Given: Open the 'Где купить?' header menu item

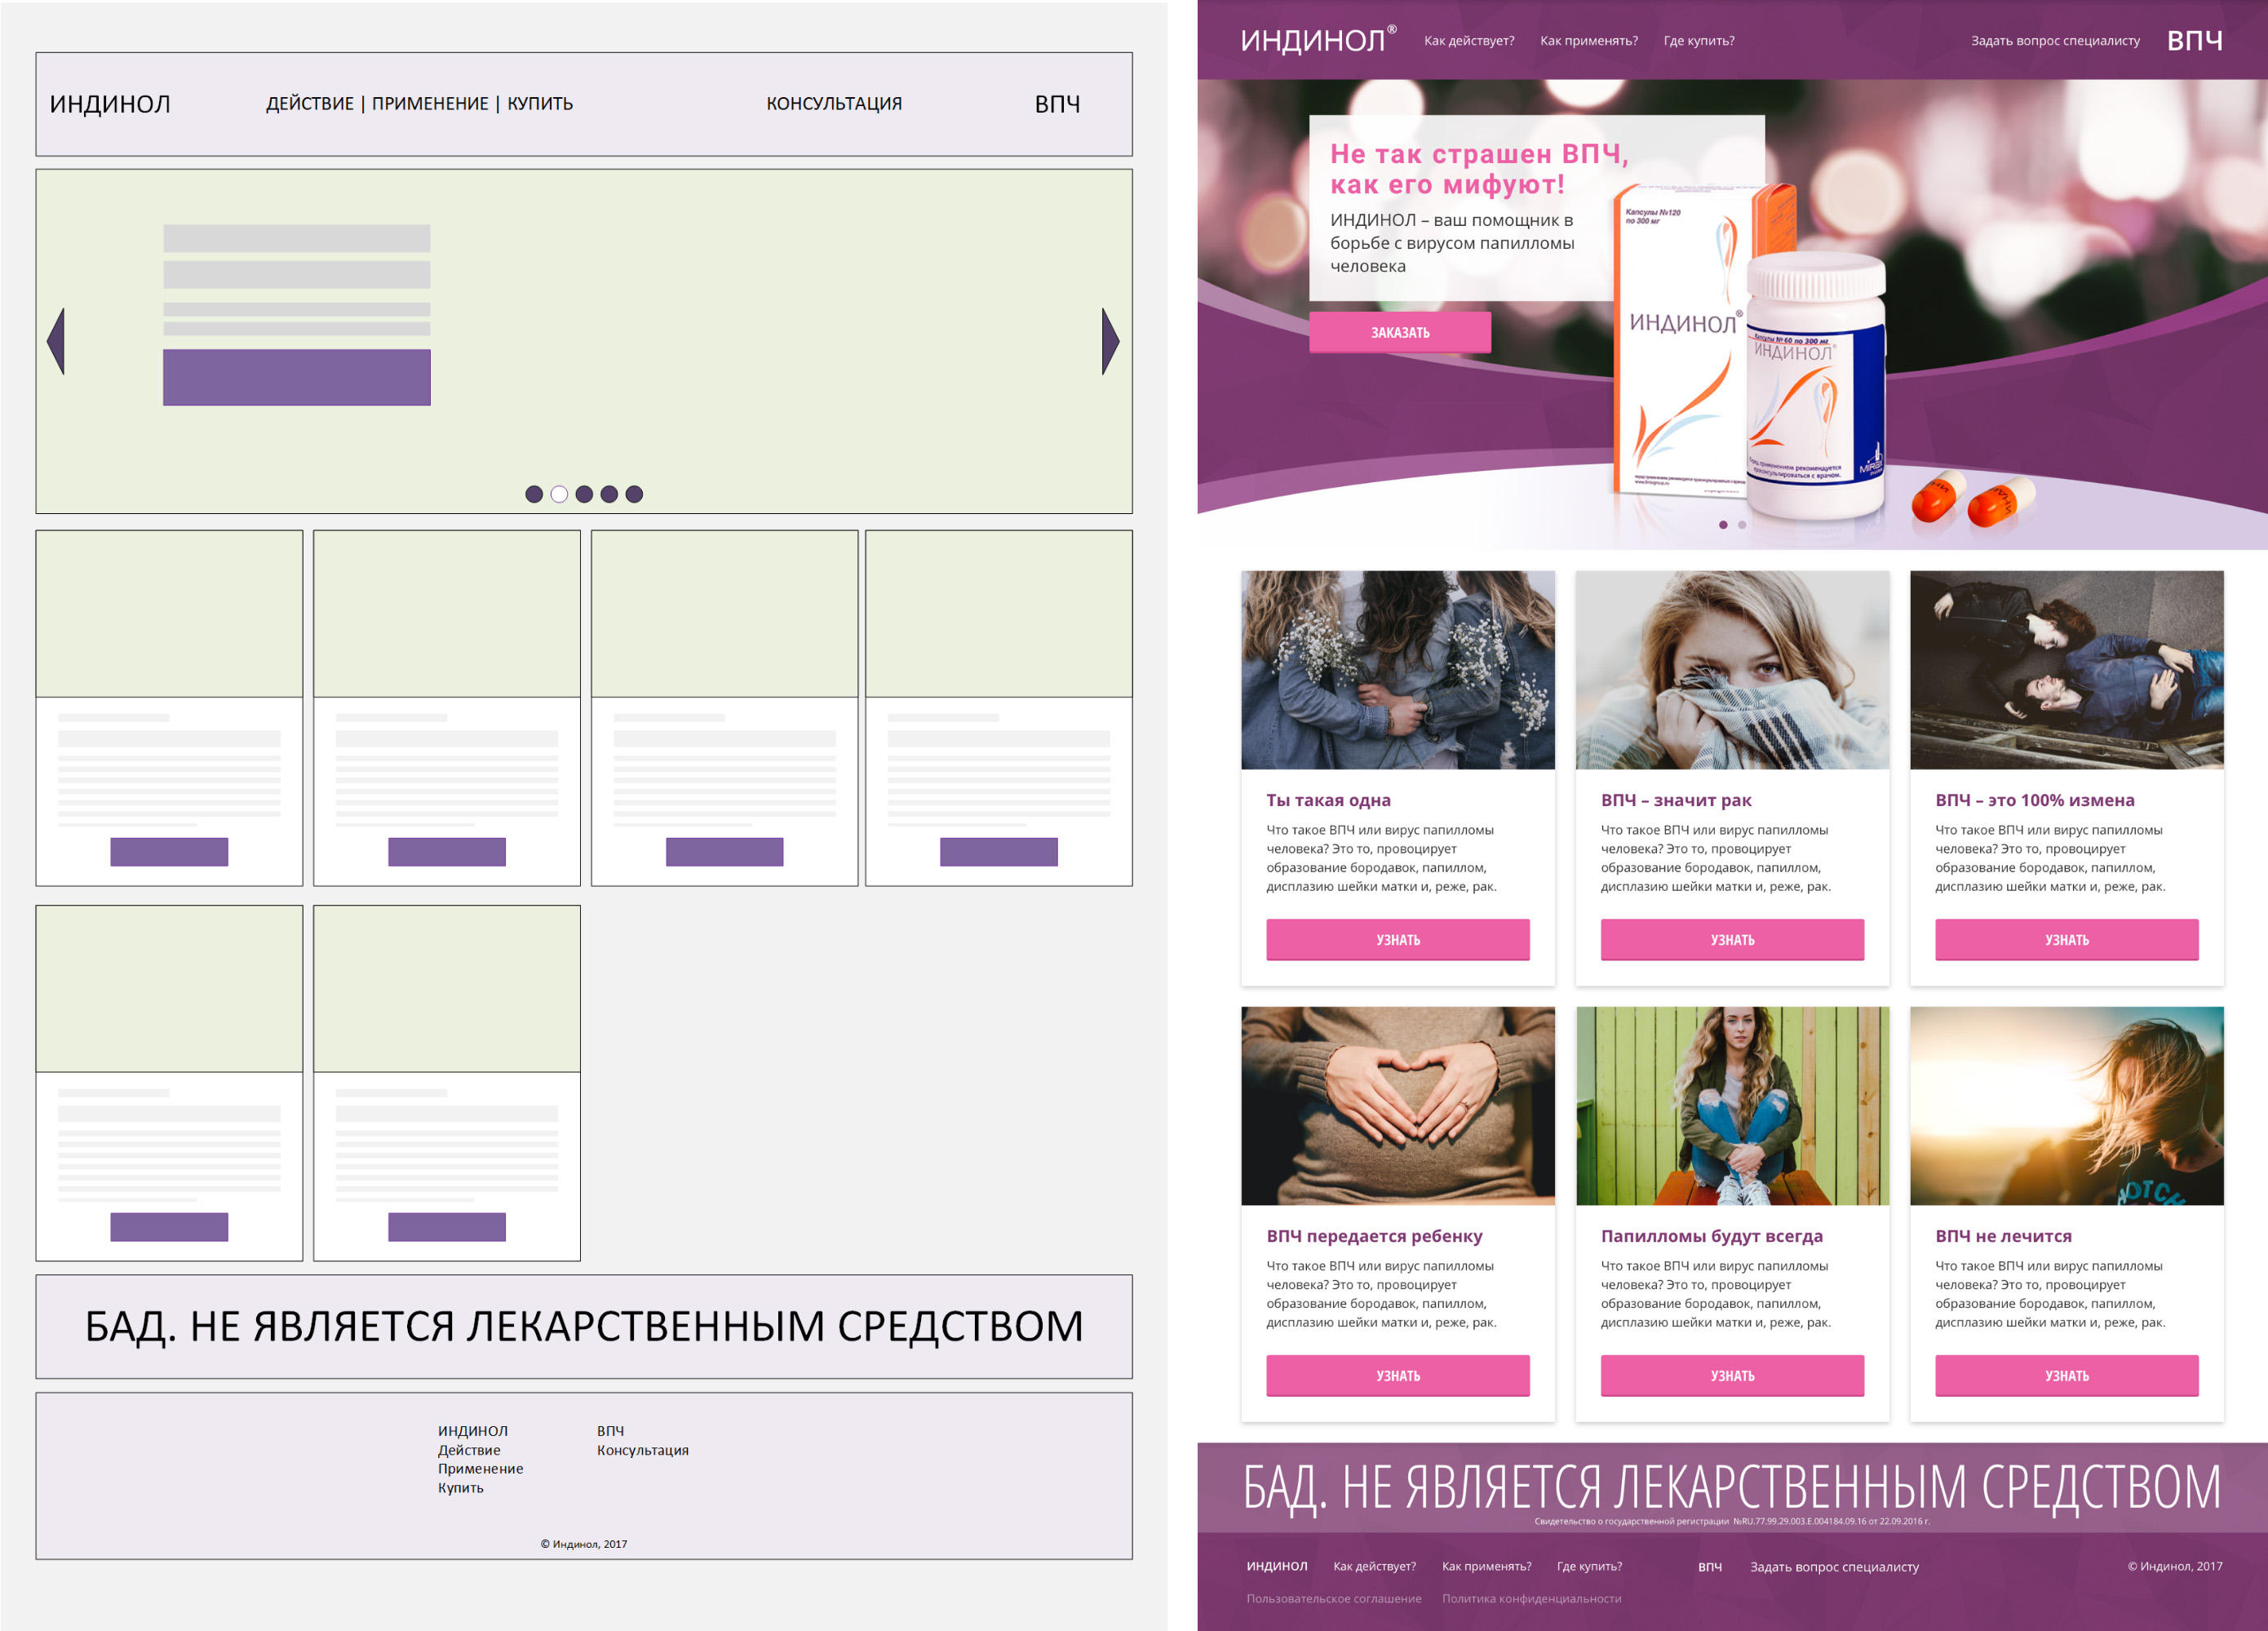Looking at the screenshot, I should (1699, 41).
